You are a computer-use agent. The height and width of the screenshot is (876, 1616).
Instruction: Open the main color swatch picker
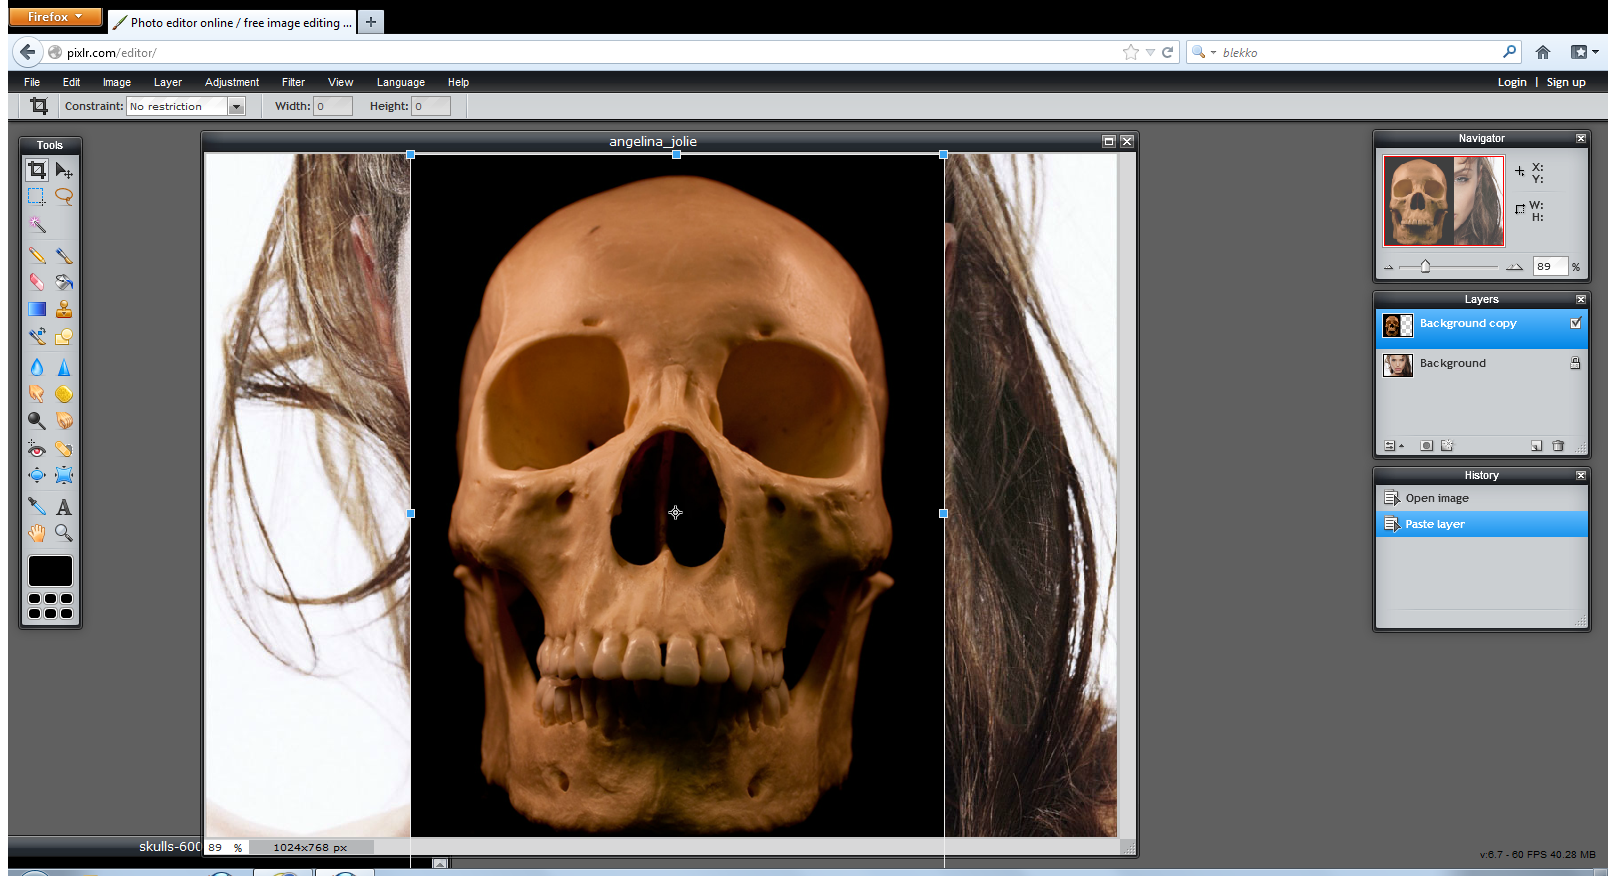tap(50, 571)
